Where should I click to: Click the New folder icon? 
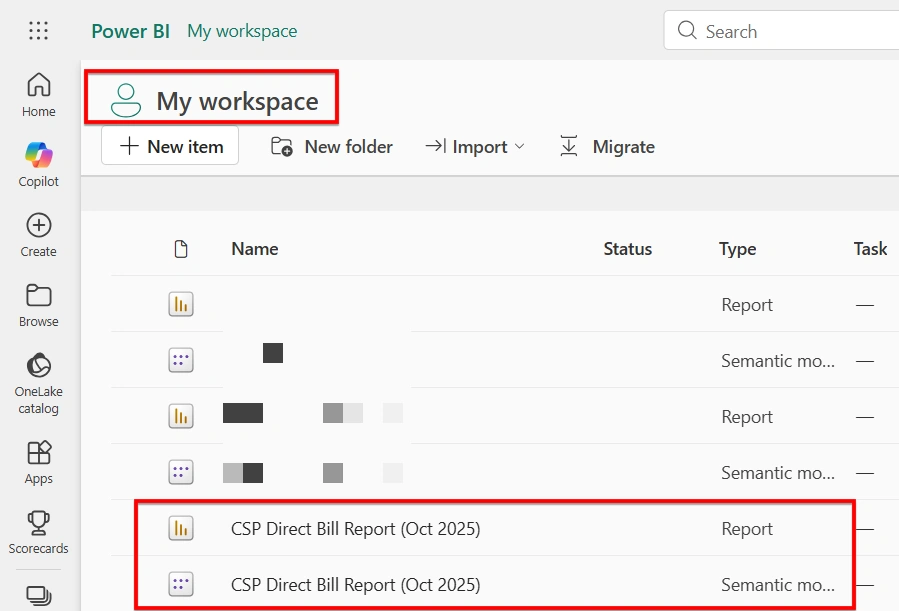coord(282,147)
